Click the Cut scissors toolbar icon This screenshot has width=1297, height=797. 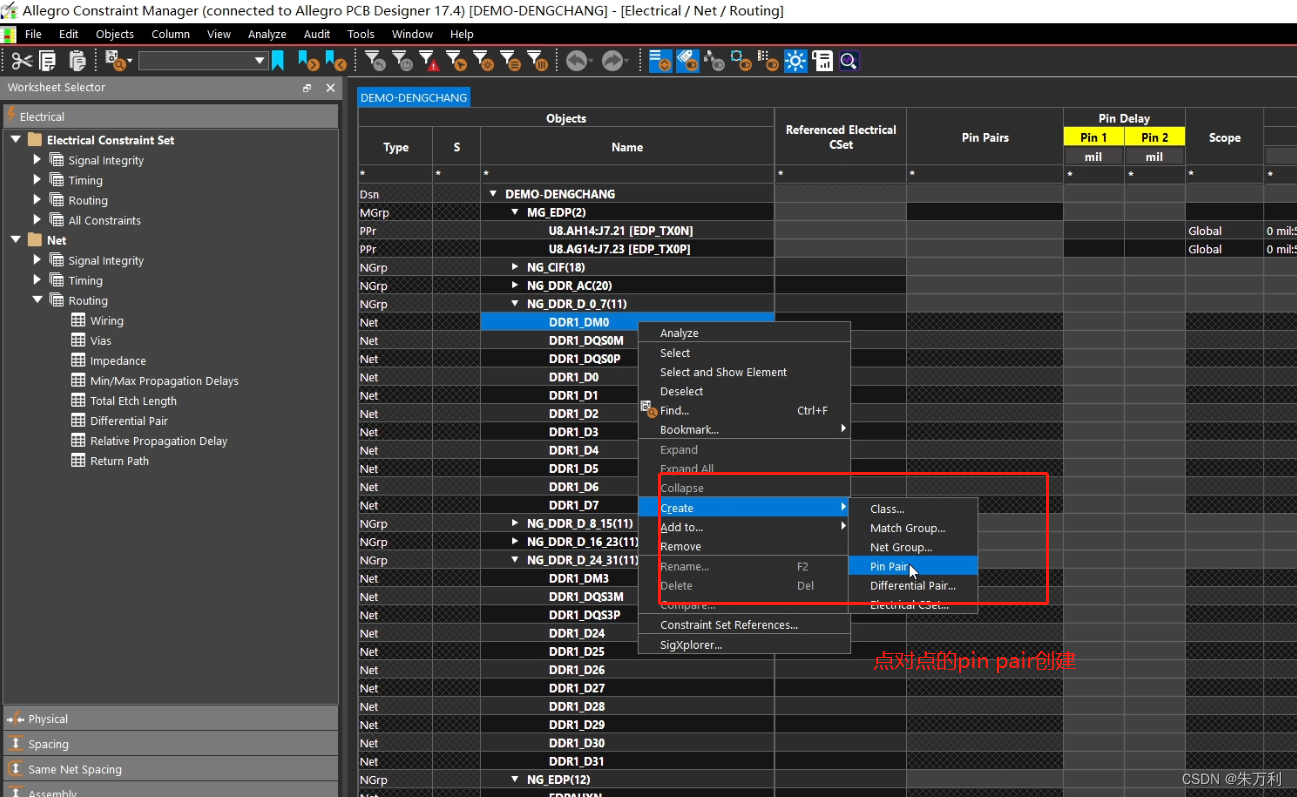click(x=21, y=61)
